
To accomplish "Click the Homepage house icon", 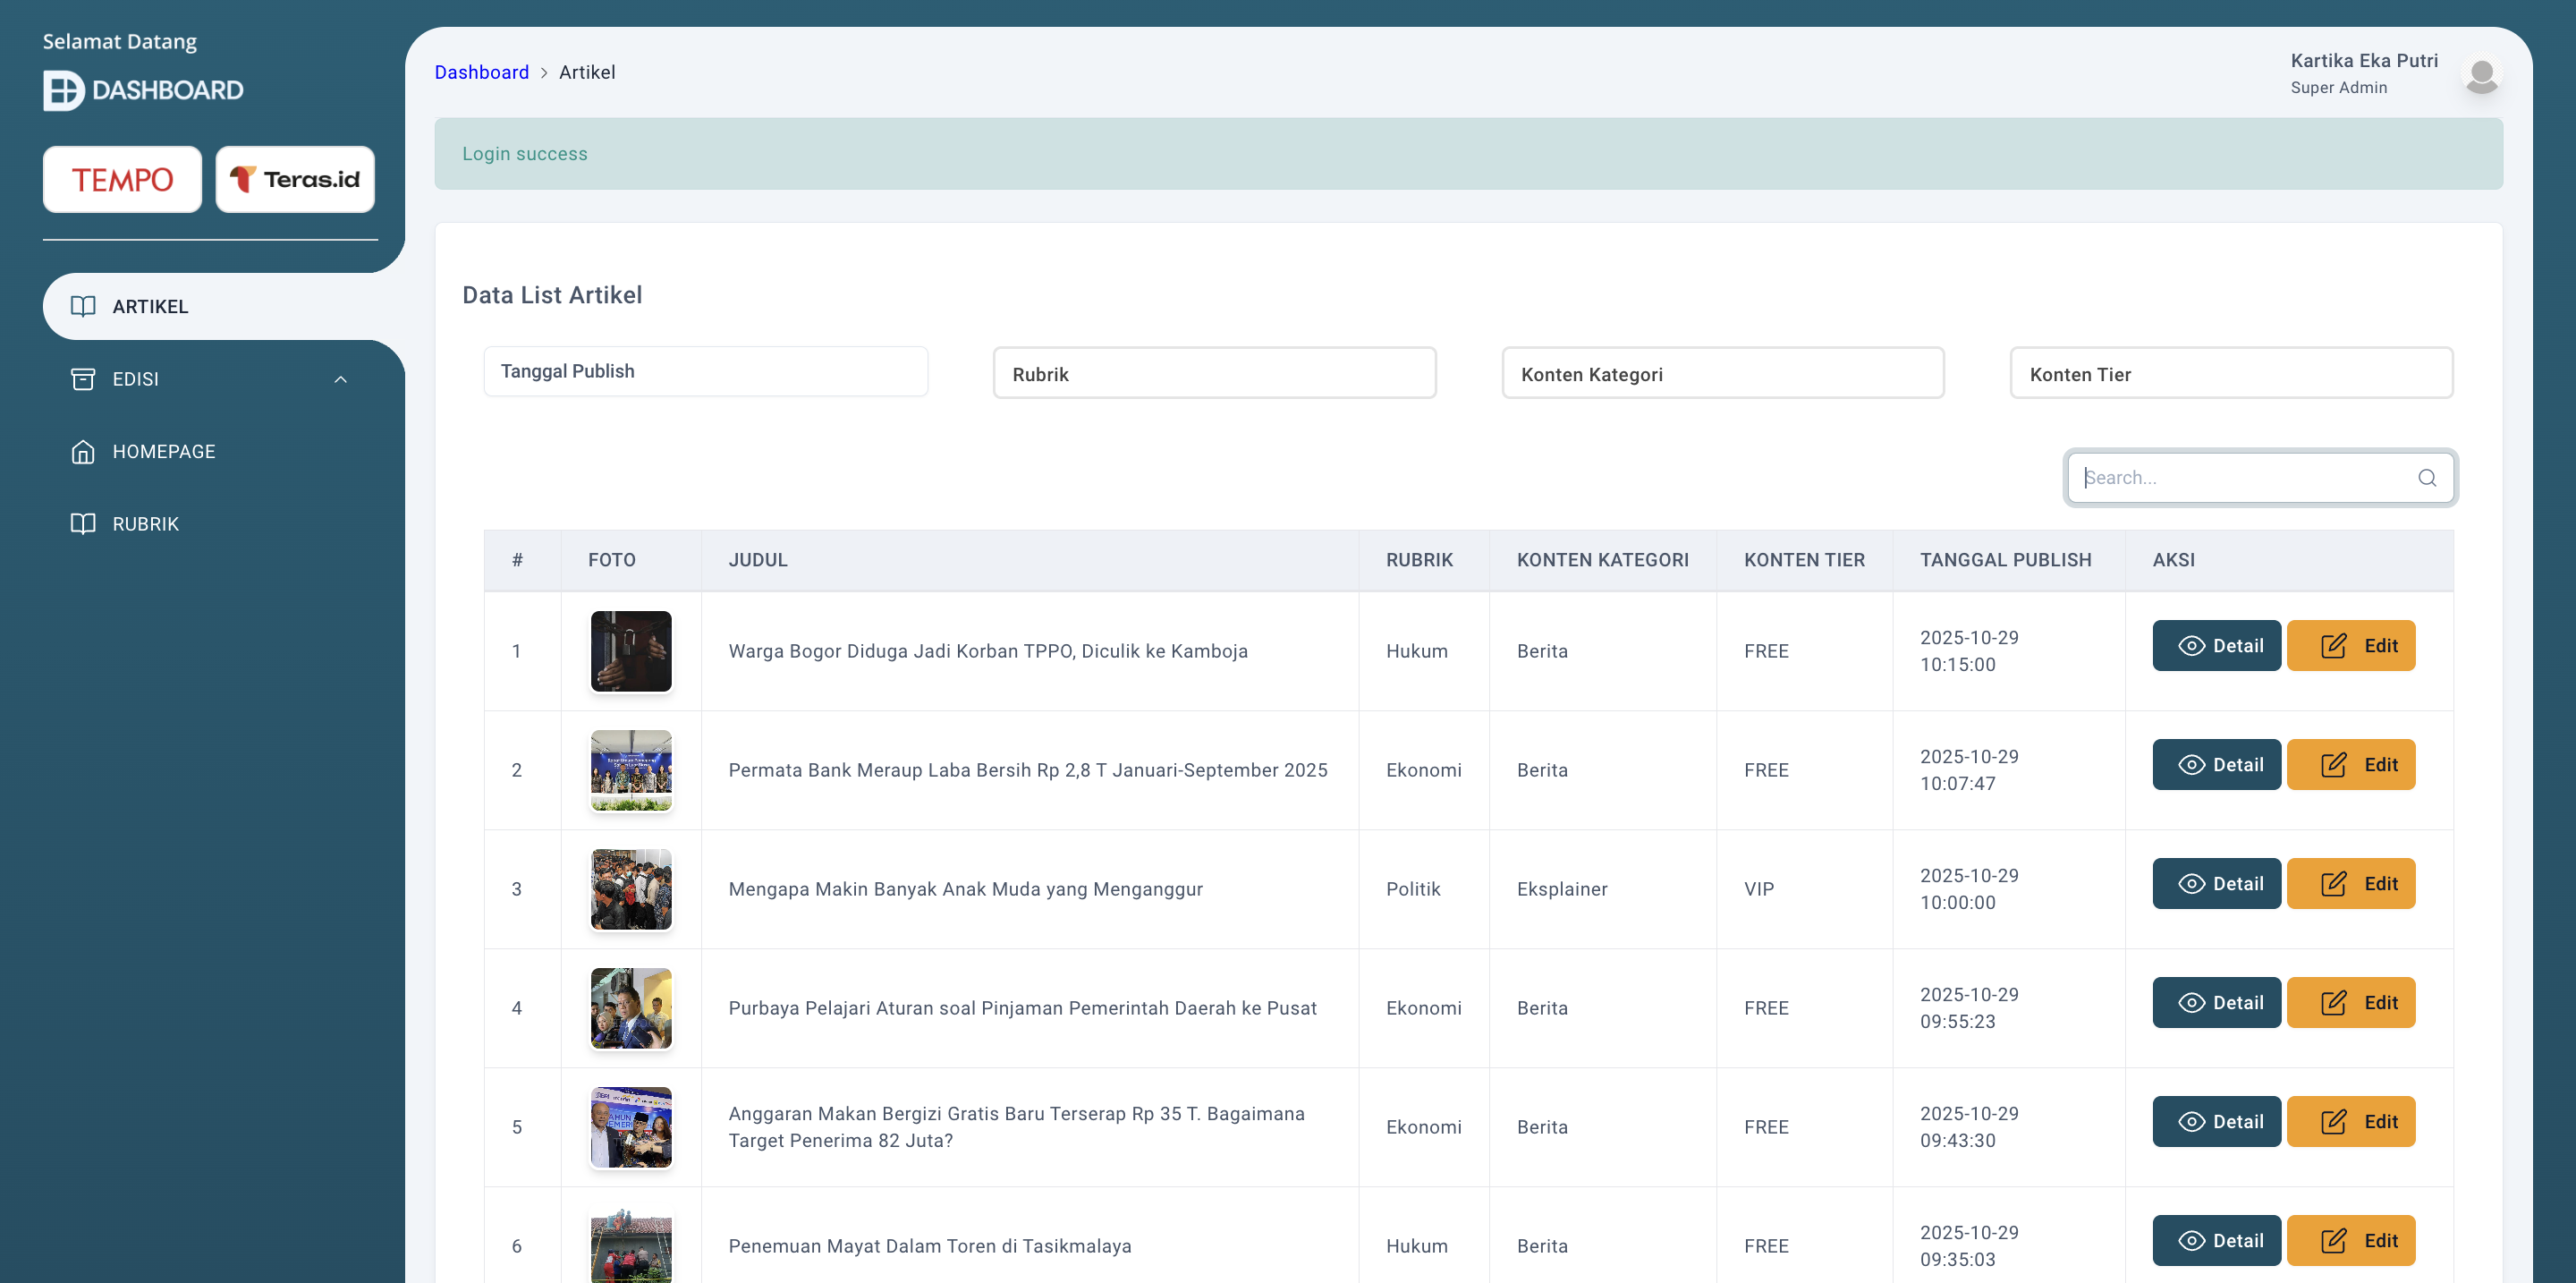I will pos(83,452).
